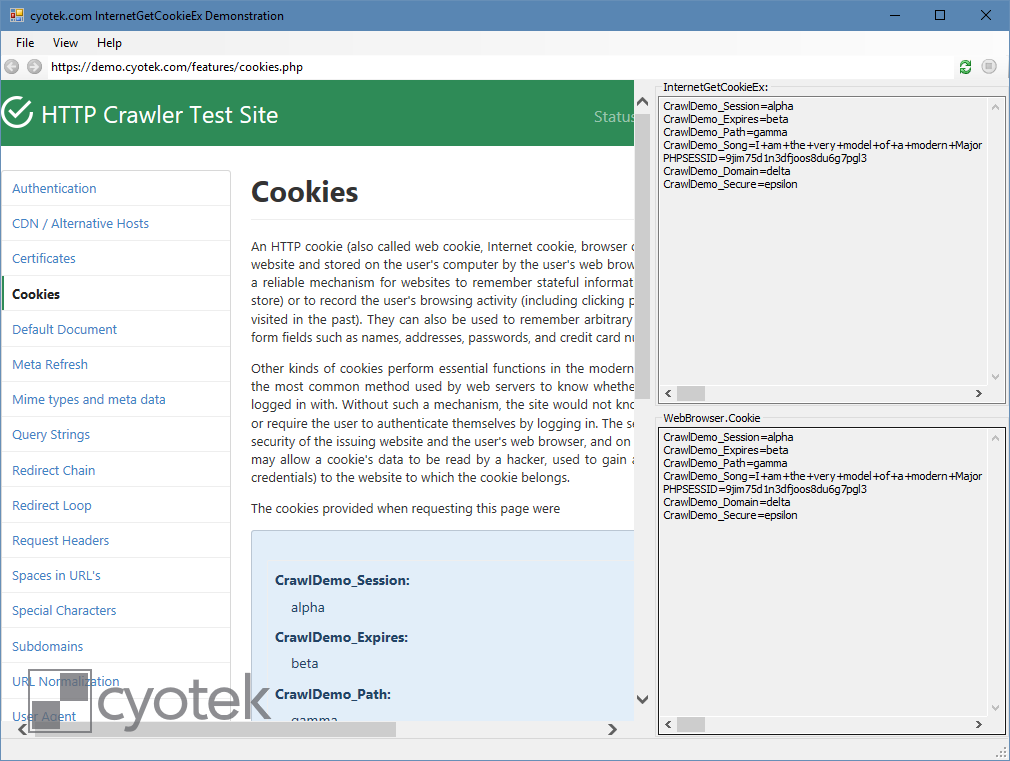
Task: Open the File menu
Action: tap(25, 43)
